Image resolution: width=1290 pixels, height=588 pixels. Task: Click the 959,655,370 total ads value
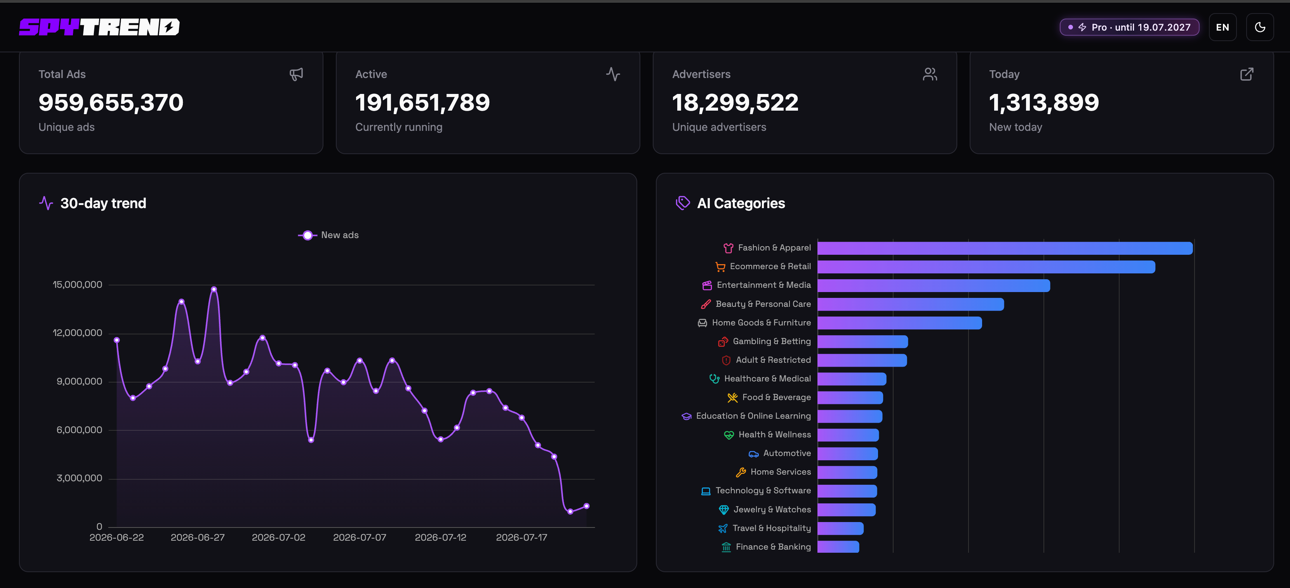coord(111,102)
